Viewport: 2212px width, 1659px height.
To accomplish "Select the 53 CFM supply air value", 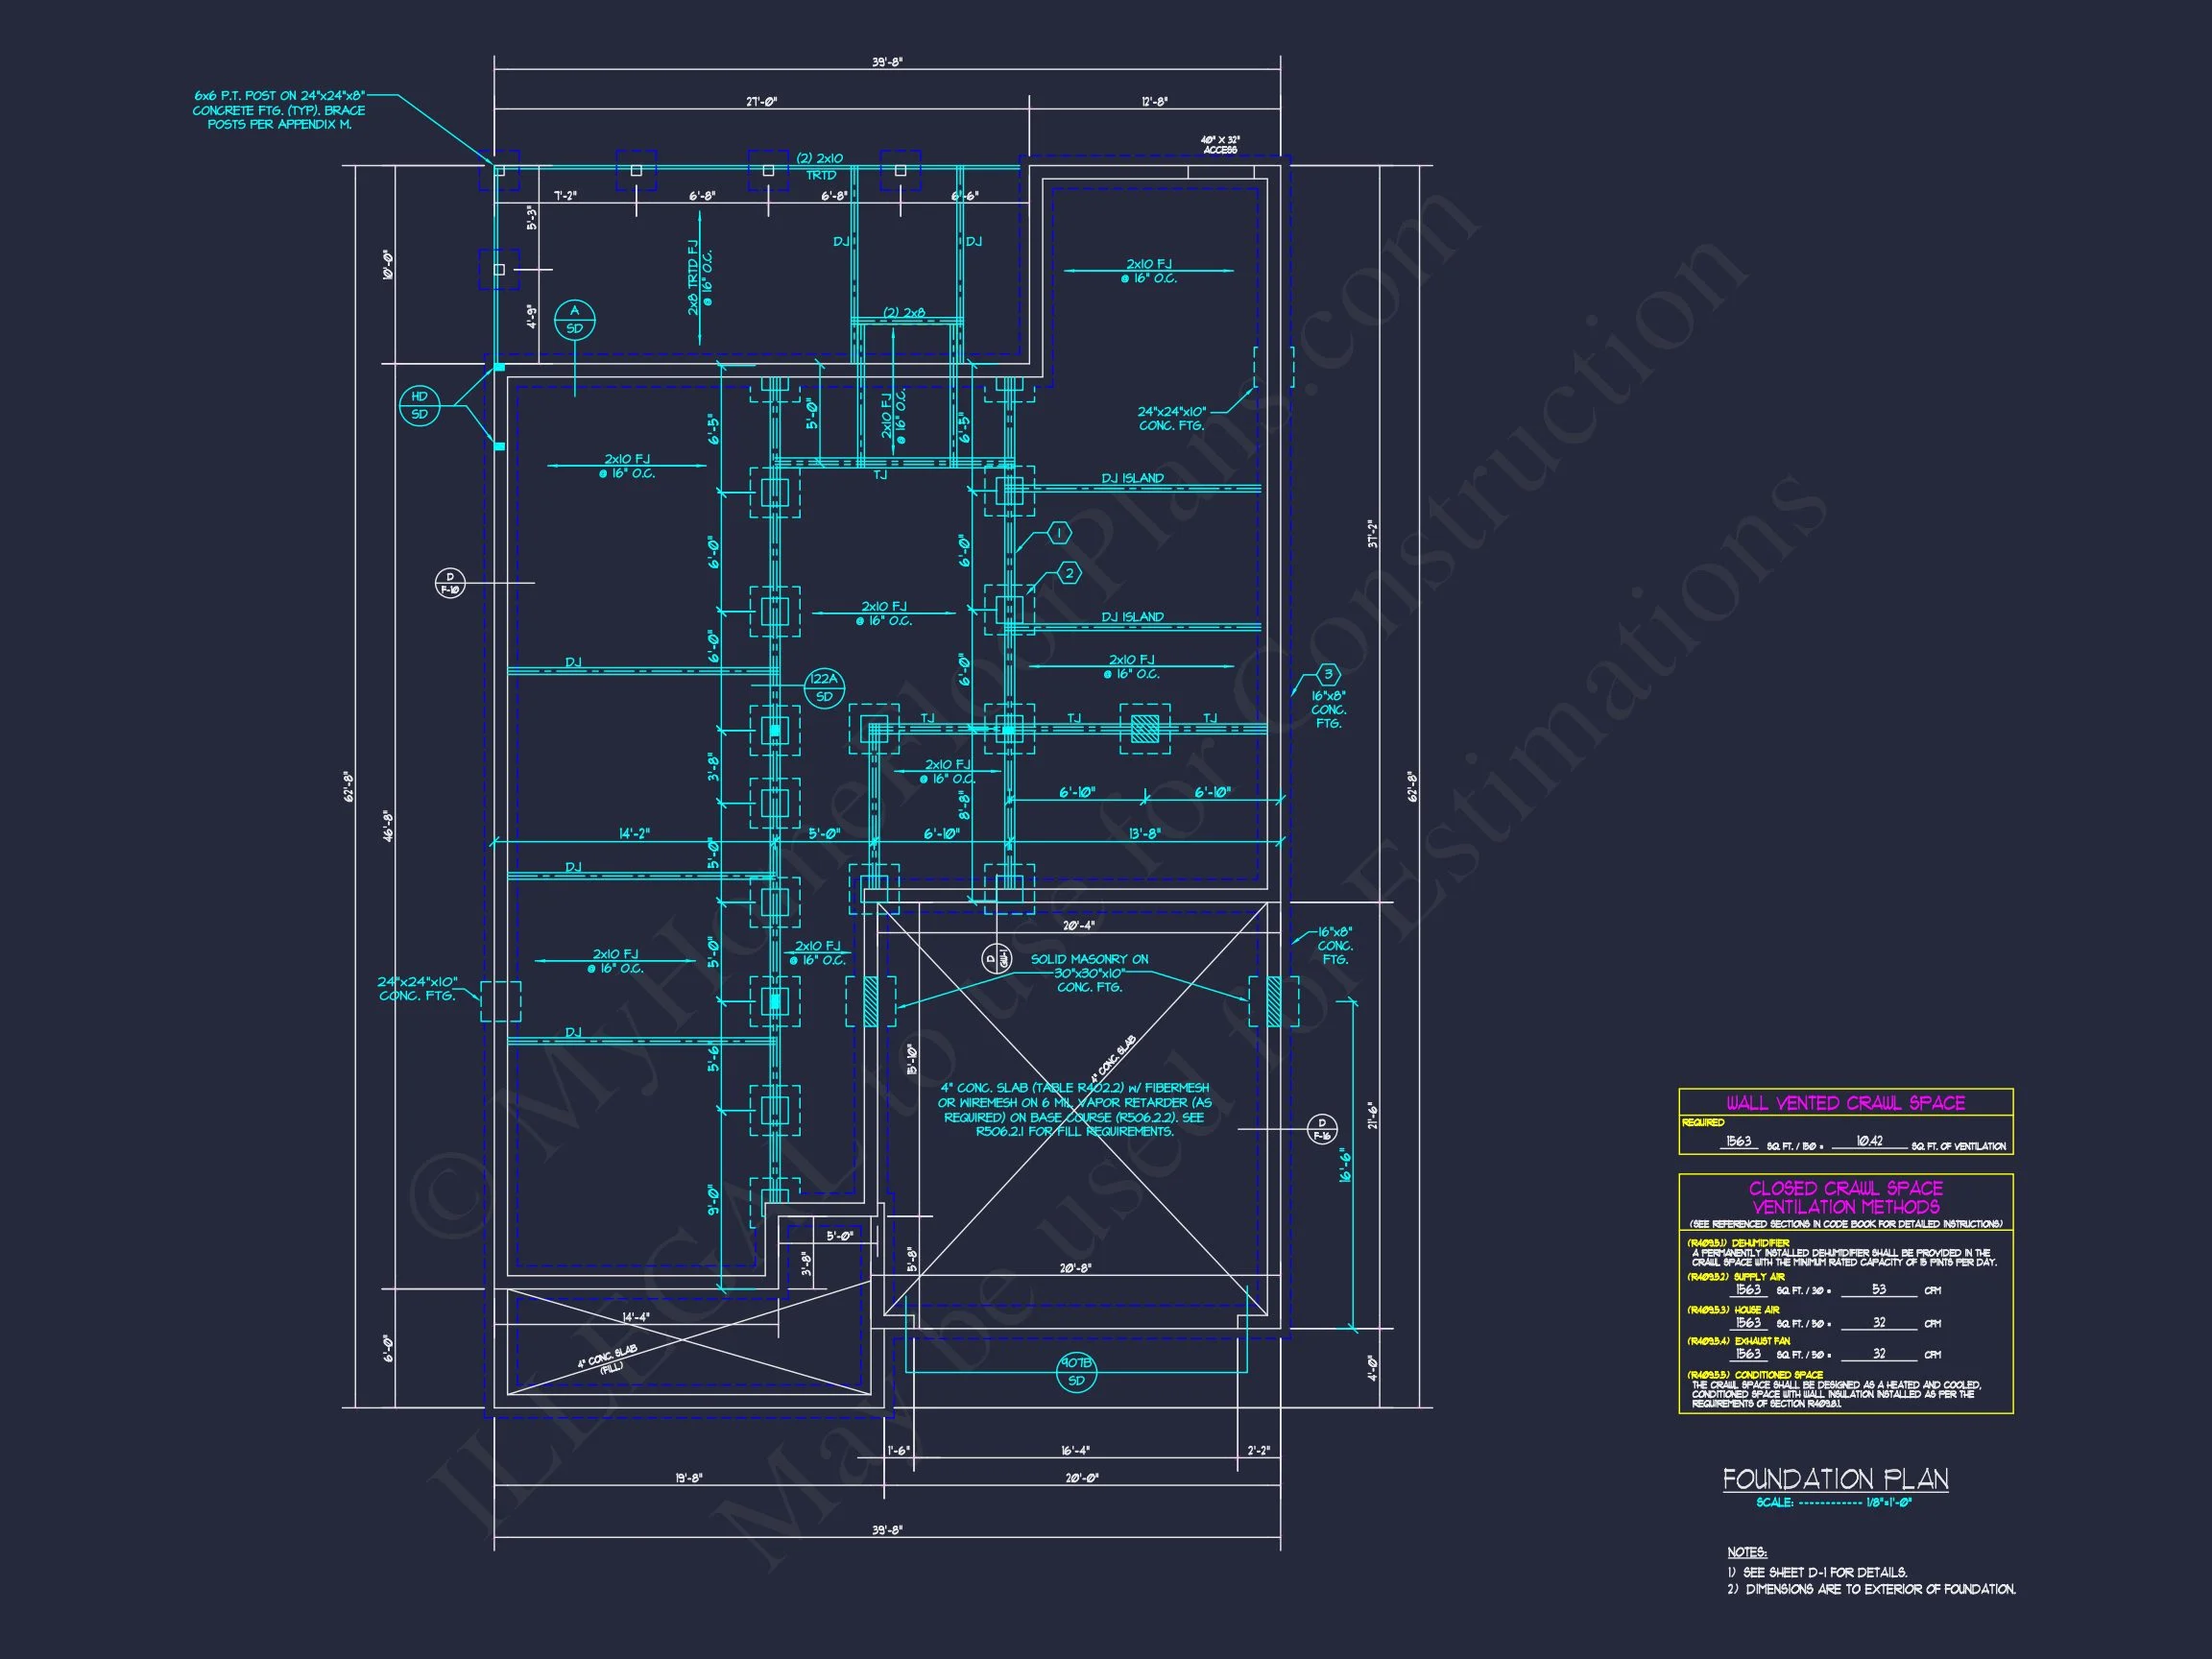I will 1878,1289.
